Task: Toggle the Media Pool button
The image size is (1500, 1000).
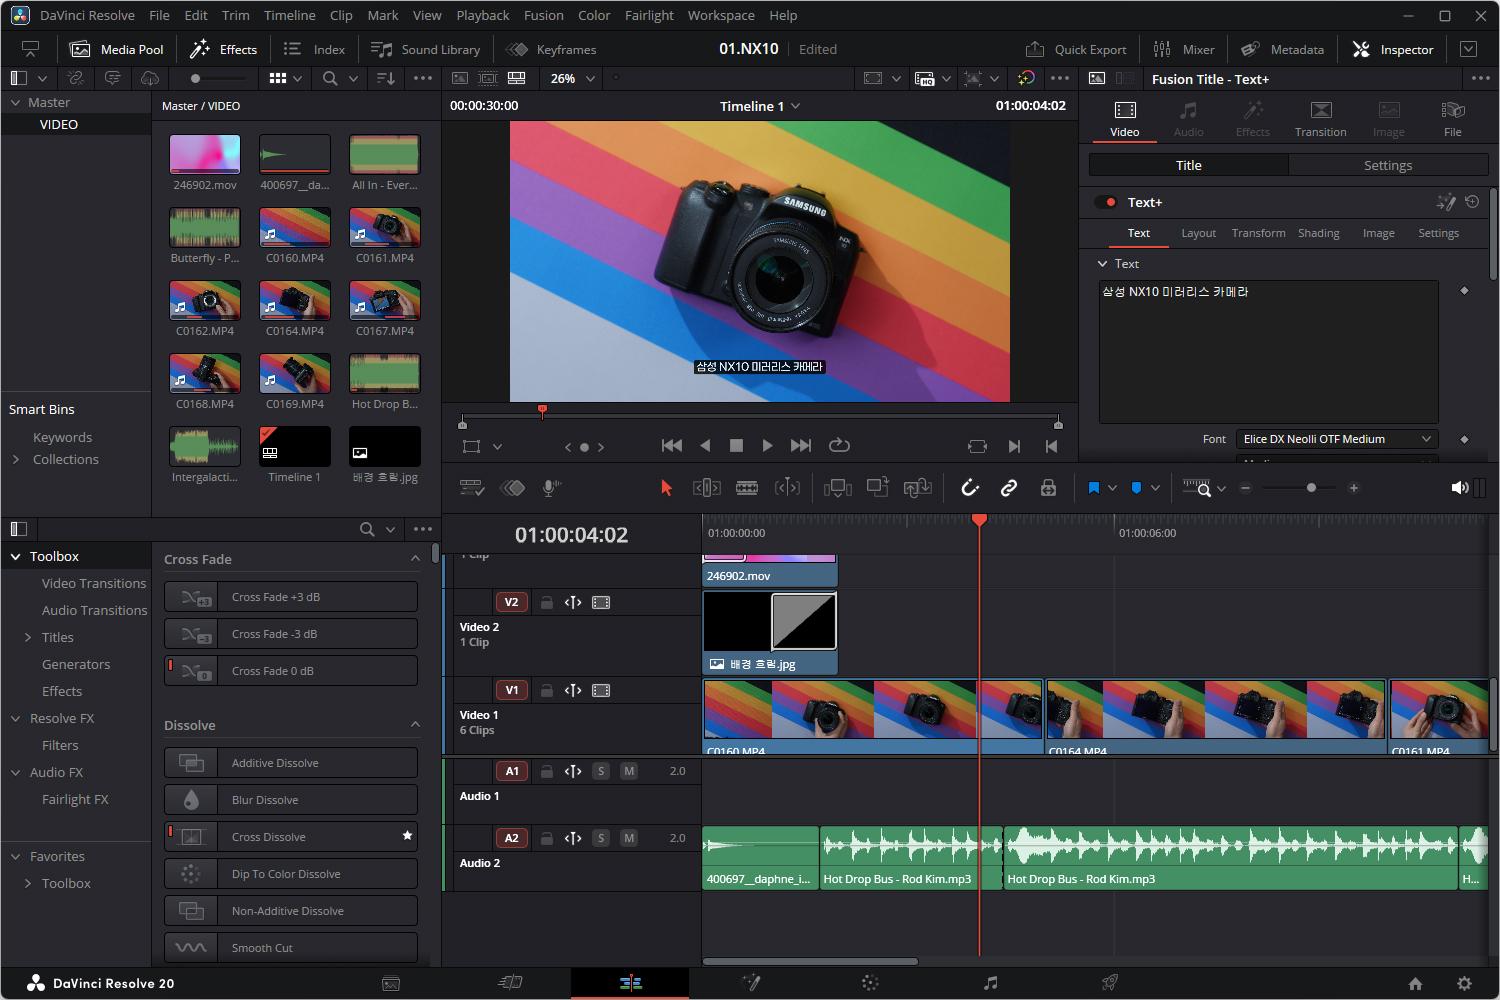Action: coord(117,49)
